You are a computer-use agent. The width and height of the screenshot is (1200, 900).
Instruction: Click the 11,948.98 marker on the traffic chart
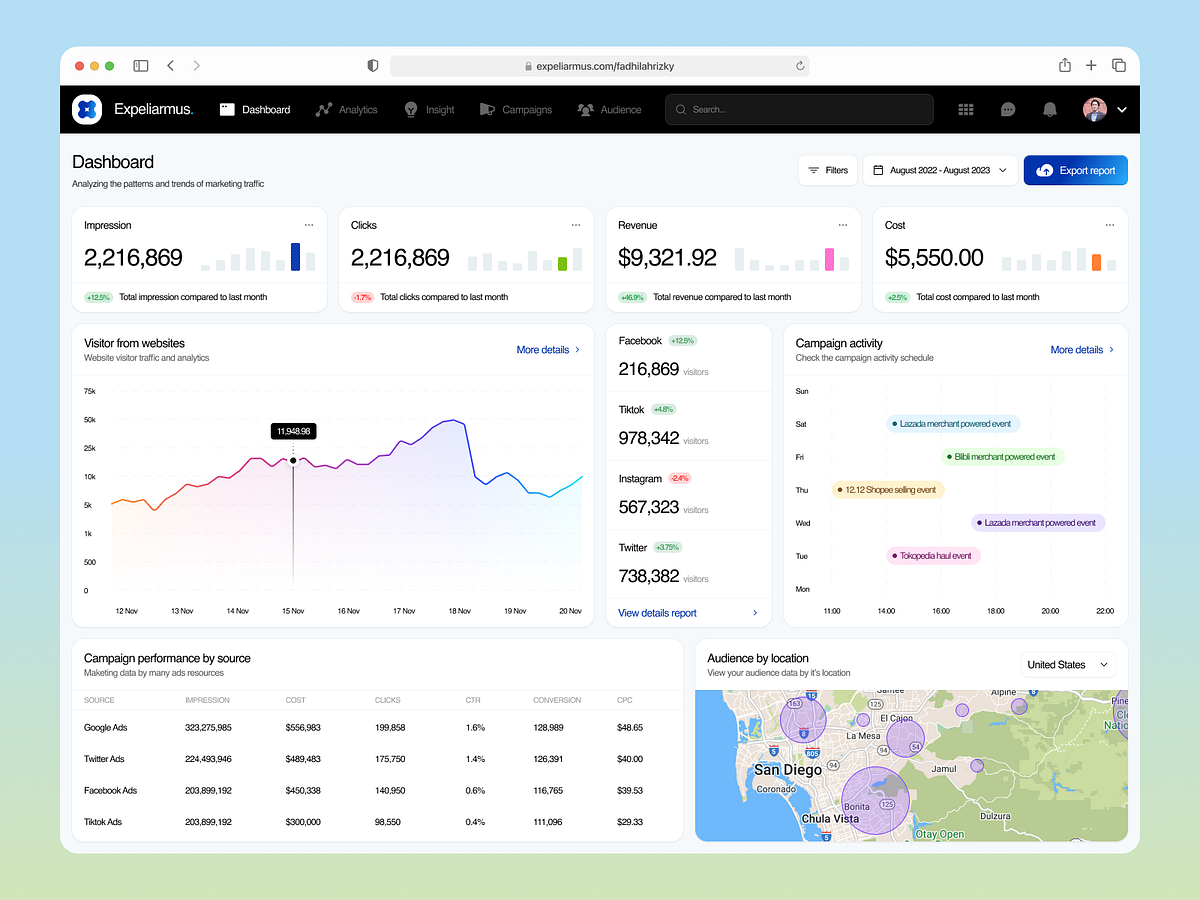(293, 431)
